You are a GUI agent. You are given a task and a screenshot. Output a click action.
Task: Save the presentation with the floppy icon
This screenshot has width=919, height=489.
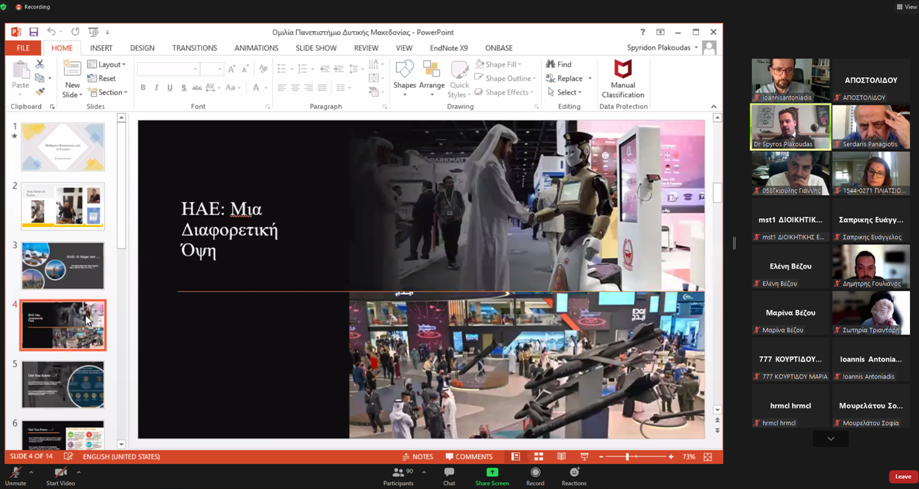click(33, 32)
